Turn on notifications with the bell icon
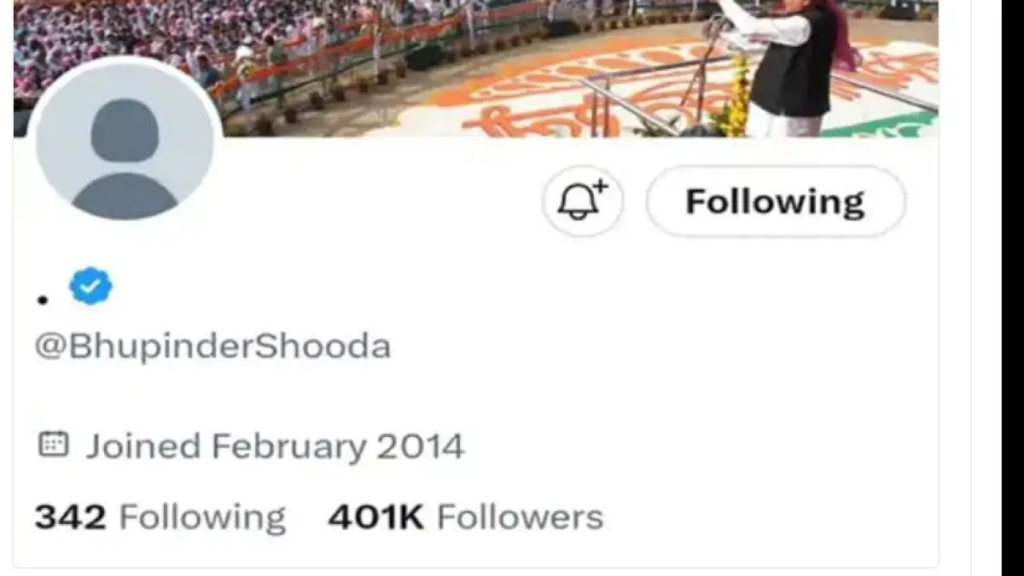1024x576 pixels. pos(582,201)
